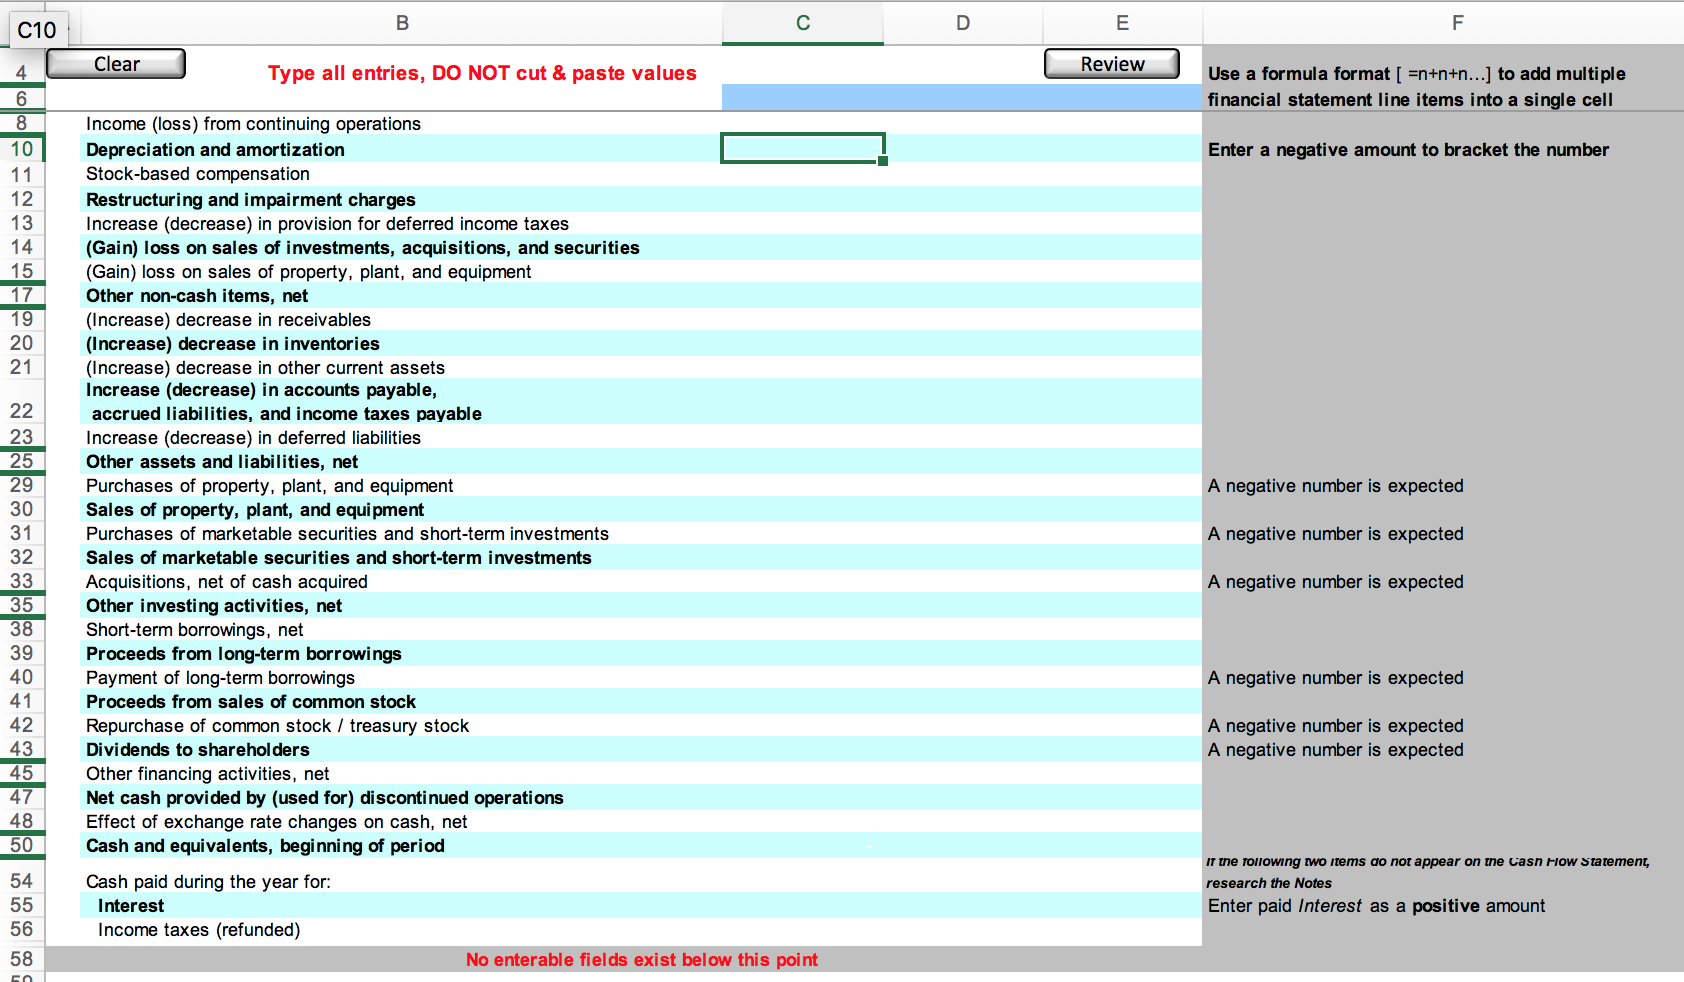The image size is (1684, 982).
Task: Click the Clear button
Action: click(115, 63)
